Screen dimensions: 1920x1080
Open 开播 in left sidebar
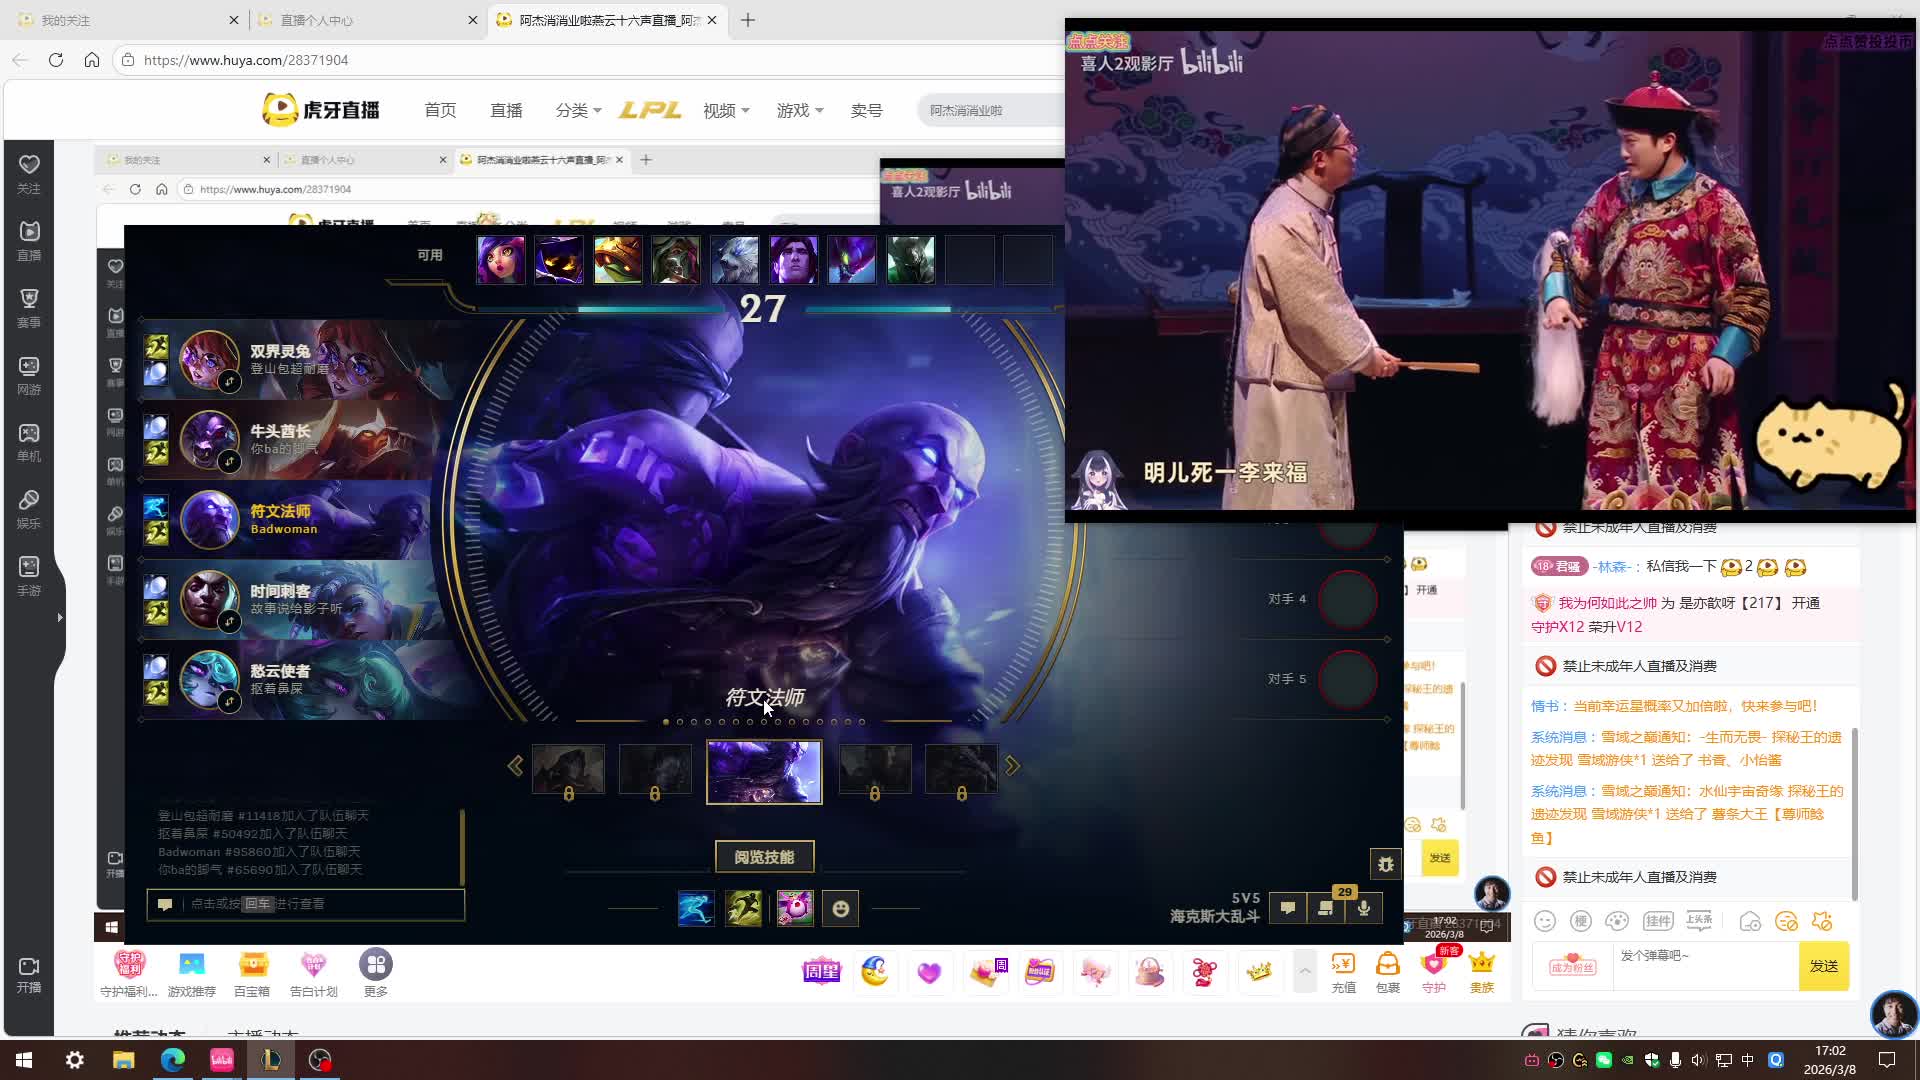tap(29, 974)
